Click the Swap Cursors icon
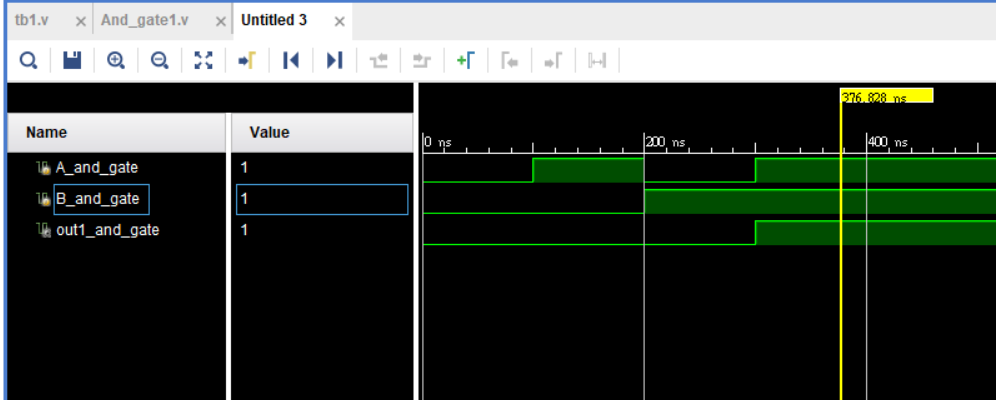 tap(597, 60)
